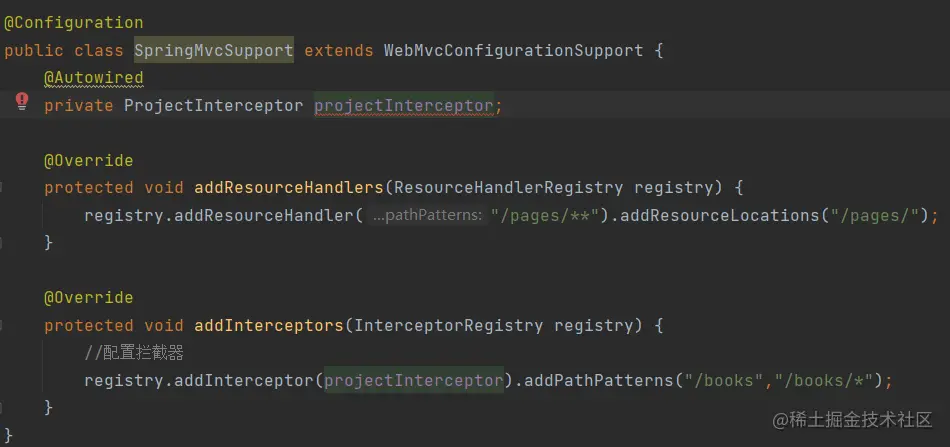
Task: Click the red error bulb icon
Action: (x=22, y=101)
